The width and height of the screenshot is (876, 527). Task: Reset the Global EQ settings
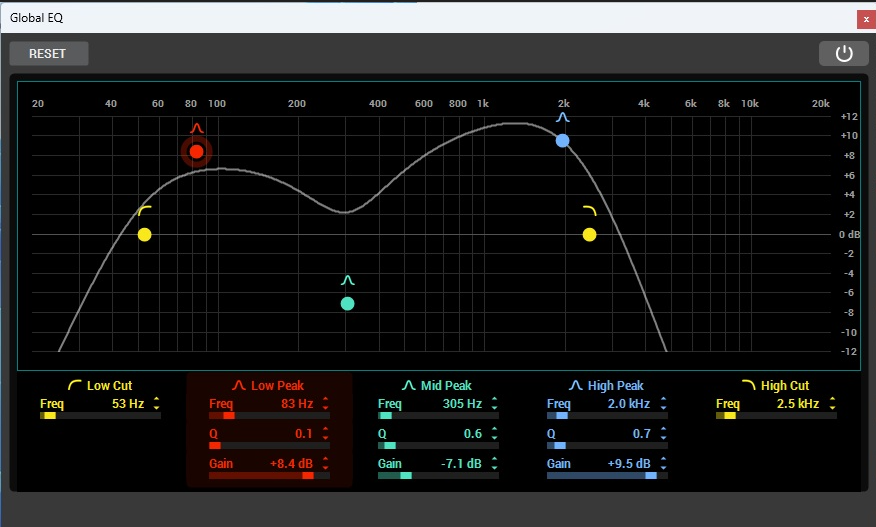point(49,53)
